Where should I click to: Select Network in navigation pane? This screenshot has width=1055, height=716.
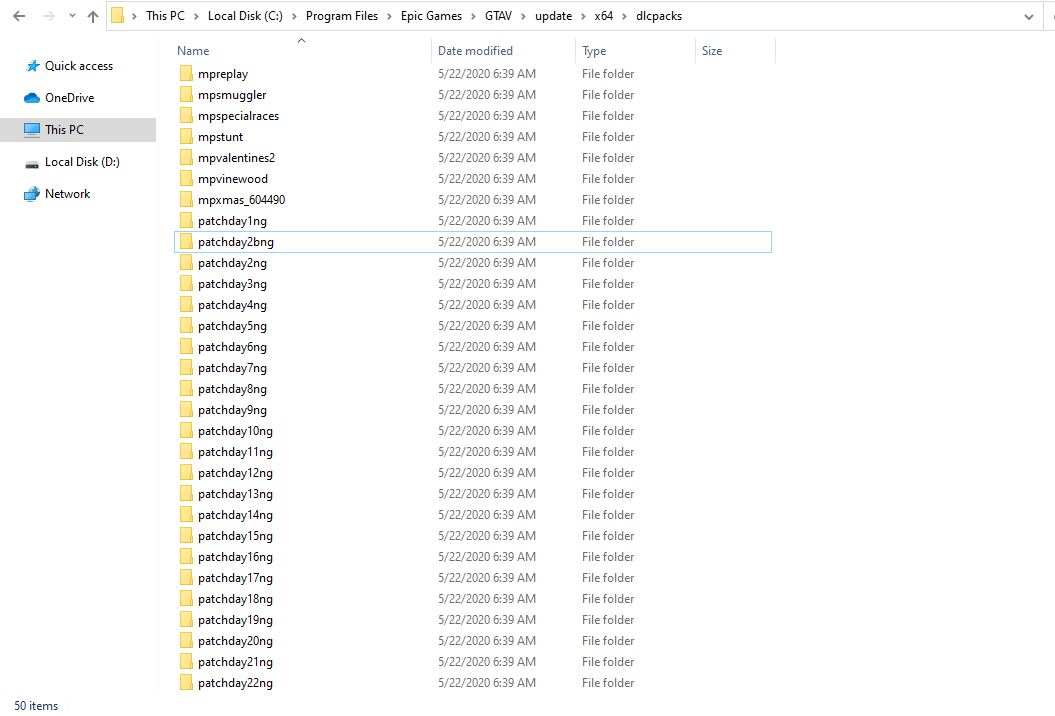[78, 194]
